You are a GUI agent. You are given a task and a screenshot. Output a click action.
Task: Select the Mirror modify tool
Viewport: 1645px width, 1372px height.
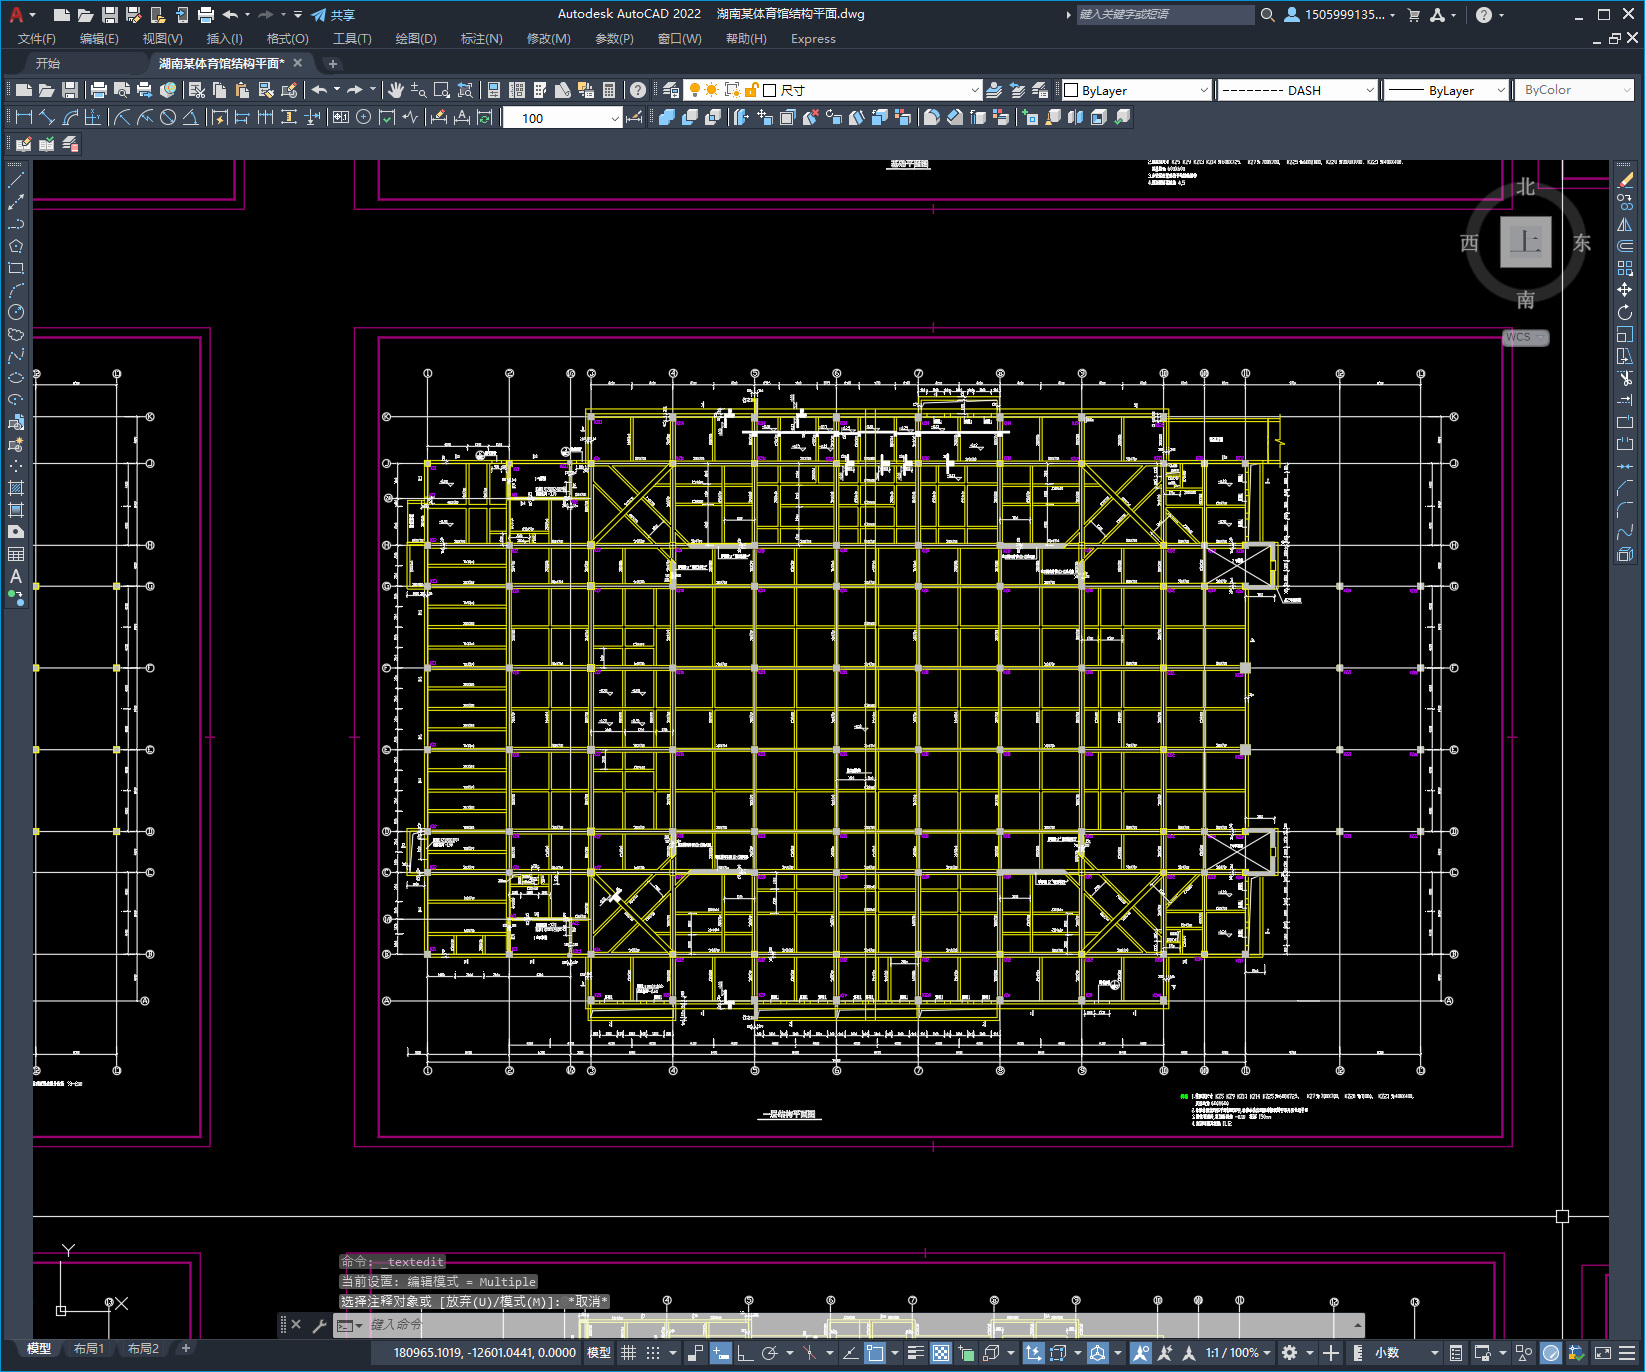pos(1625,224)
